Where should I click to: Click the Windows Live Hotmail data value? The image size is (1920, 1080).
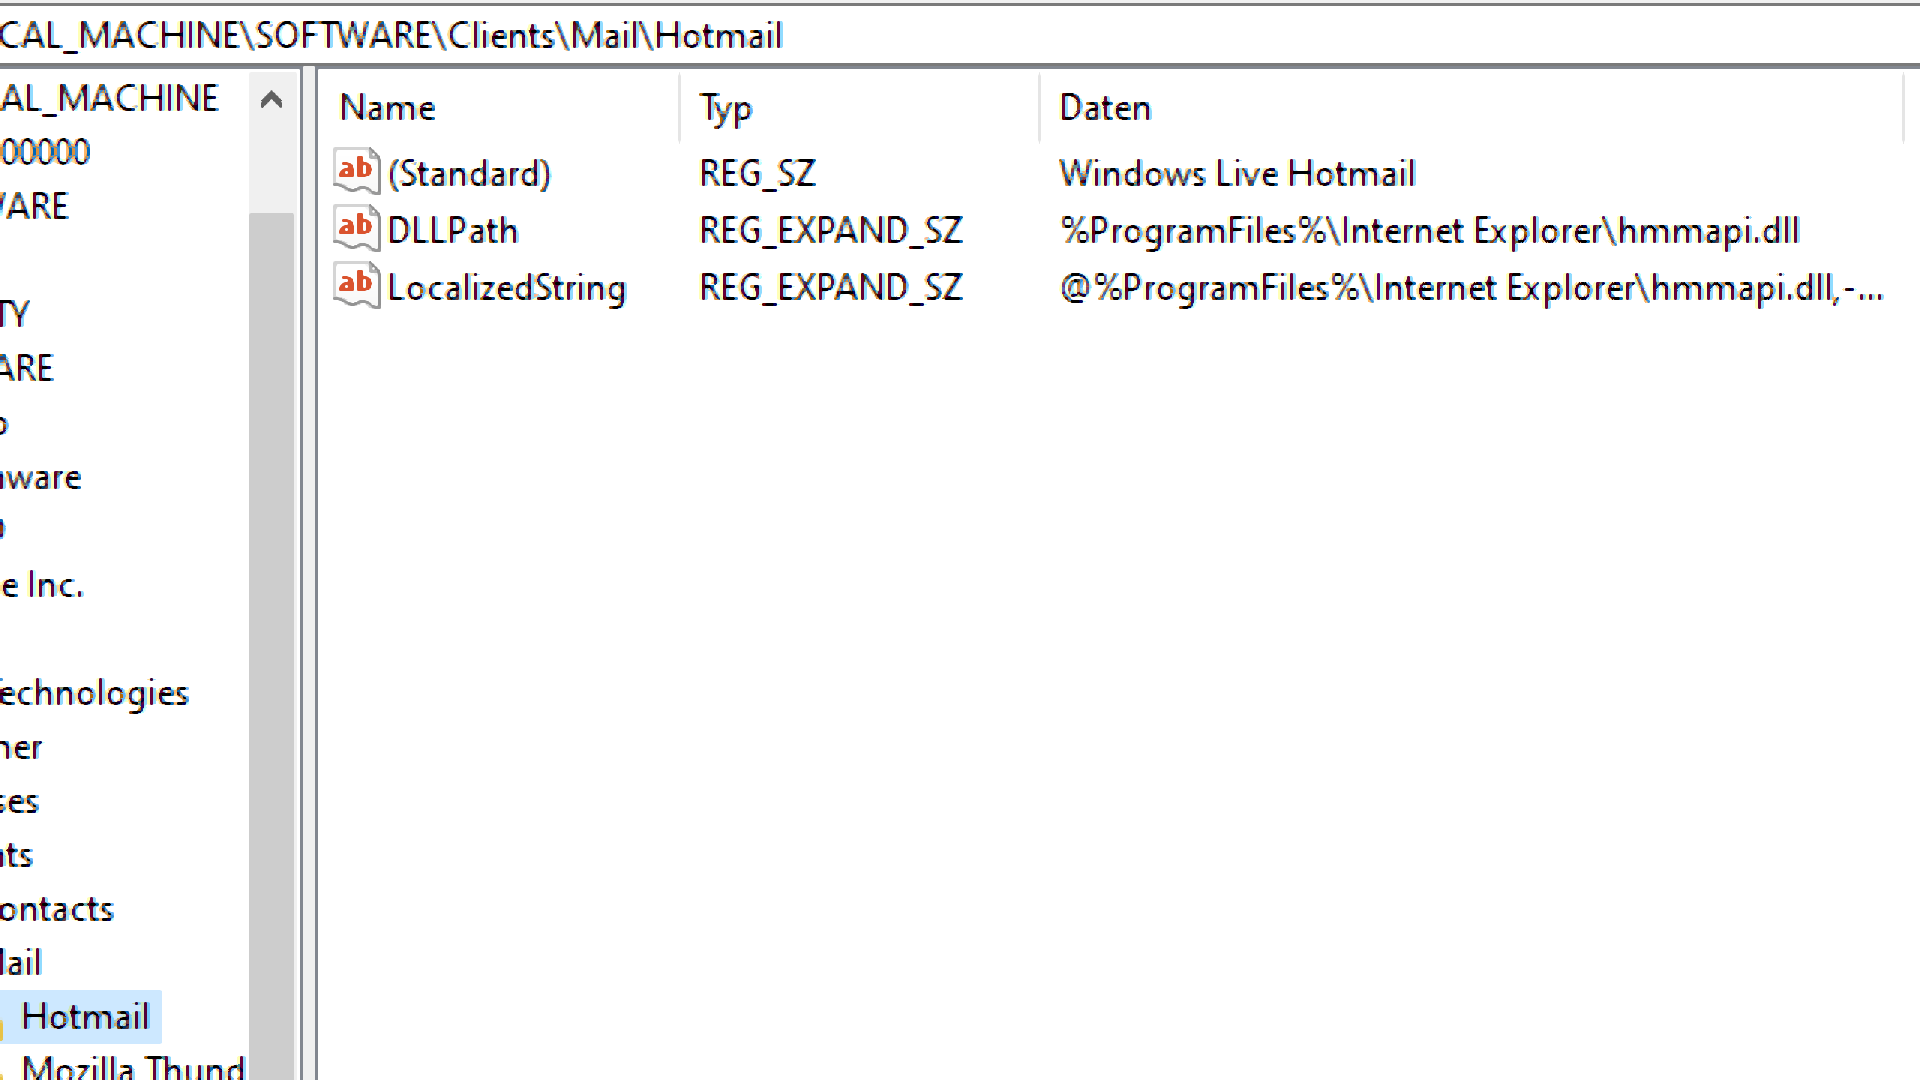pos(1237,174)
